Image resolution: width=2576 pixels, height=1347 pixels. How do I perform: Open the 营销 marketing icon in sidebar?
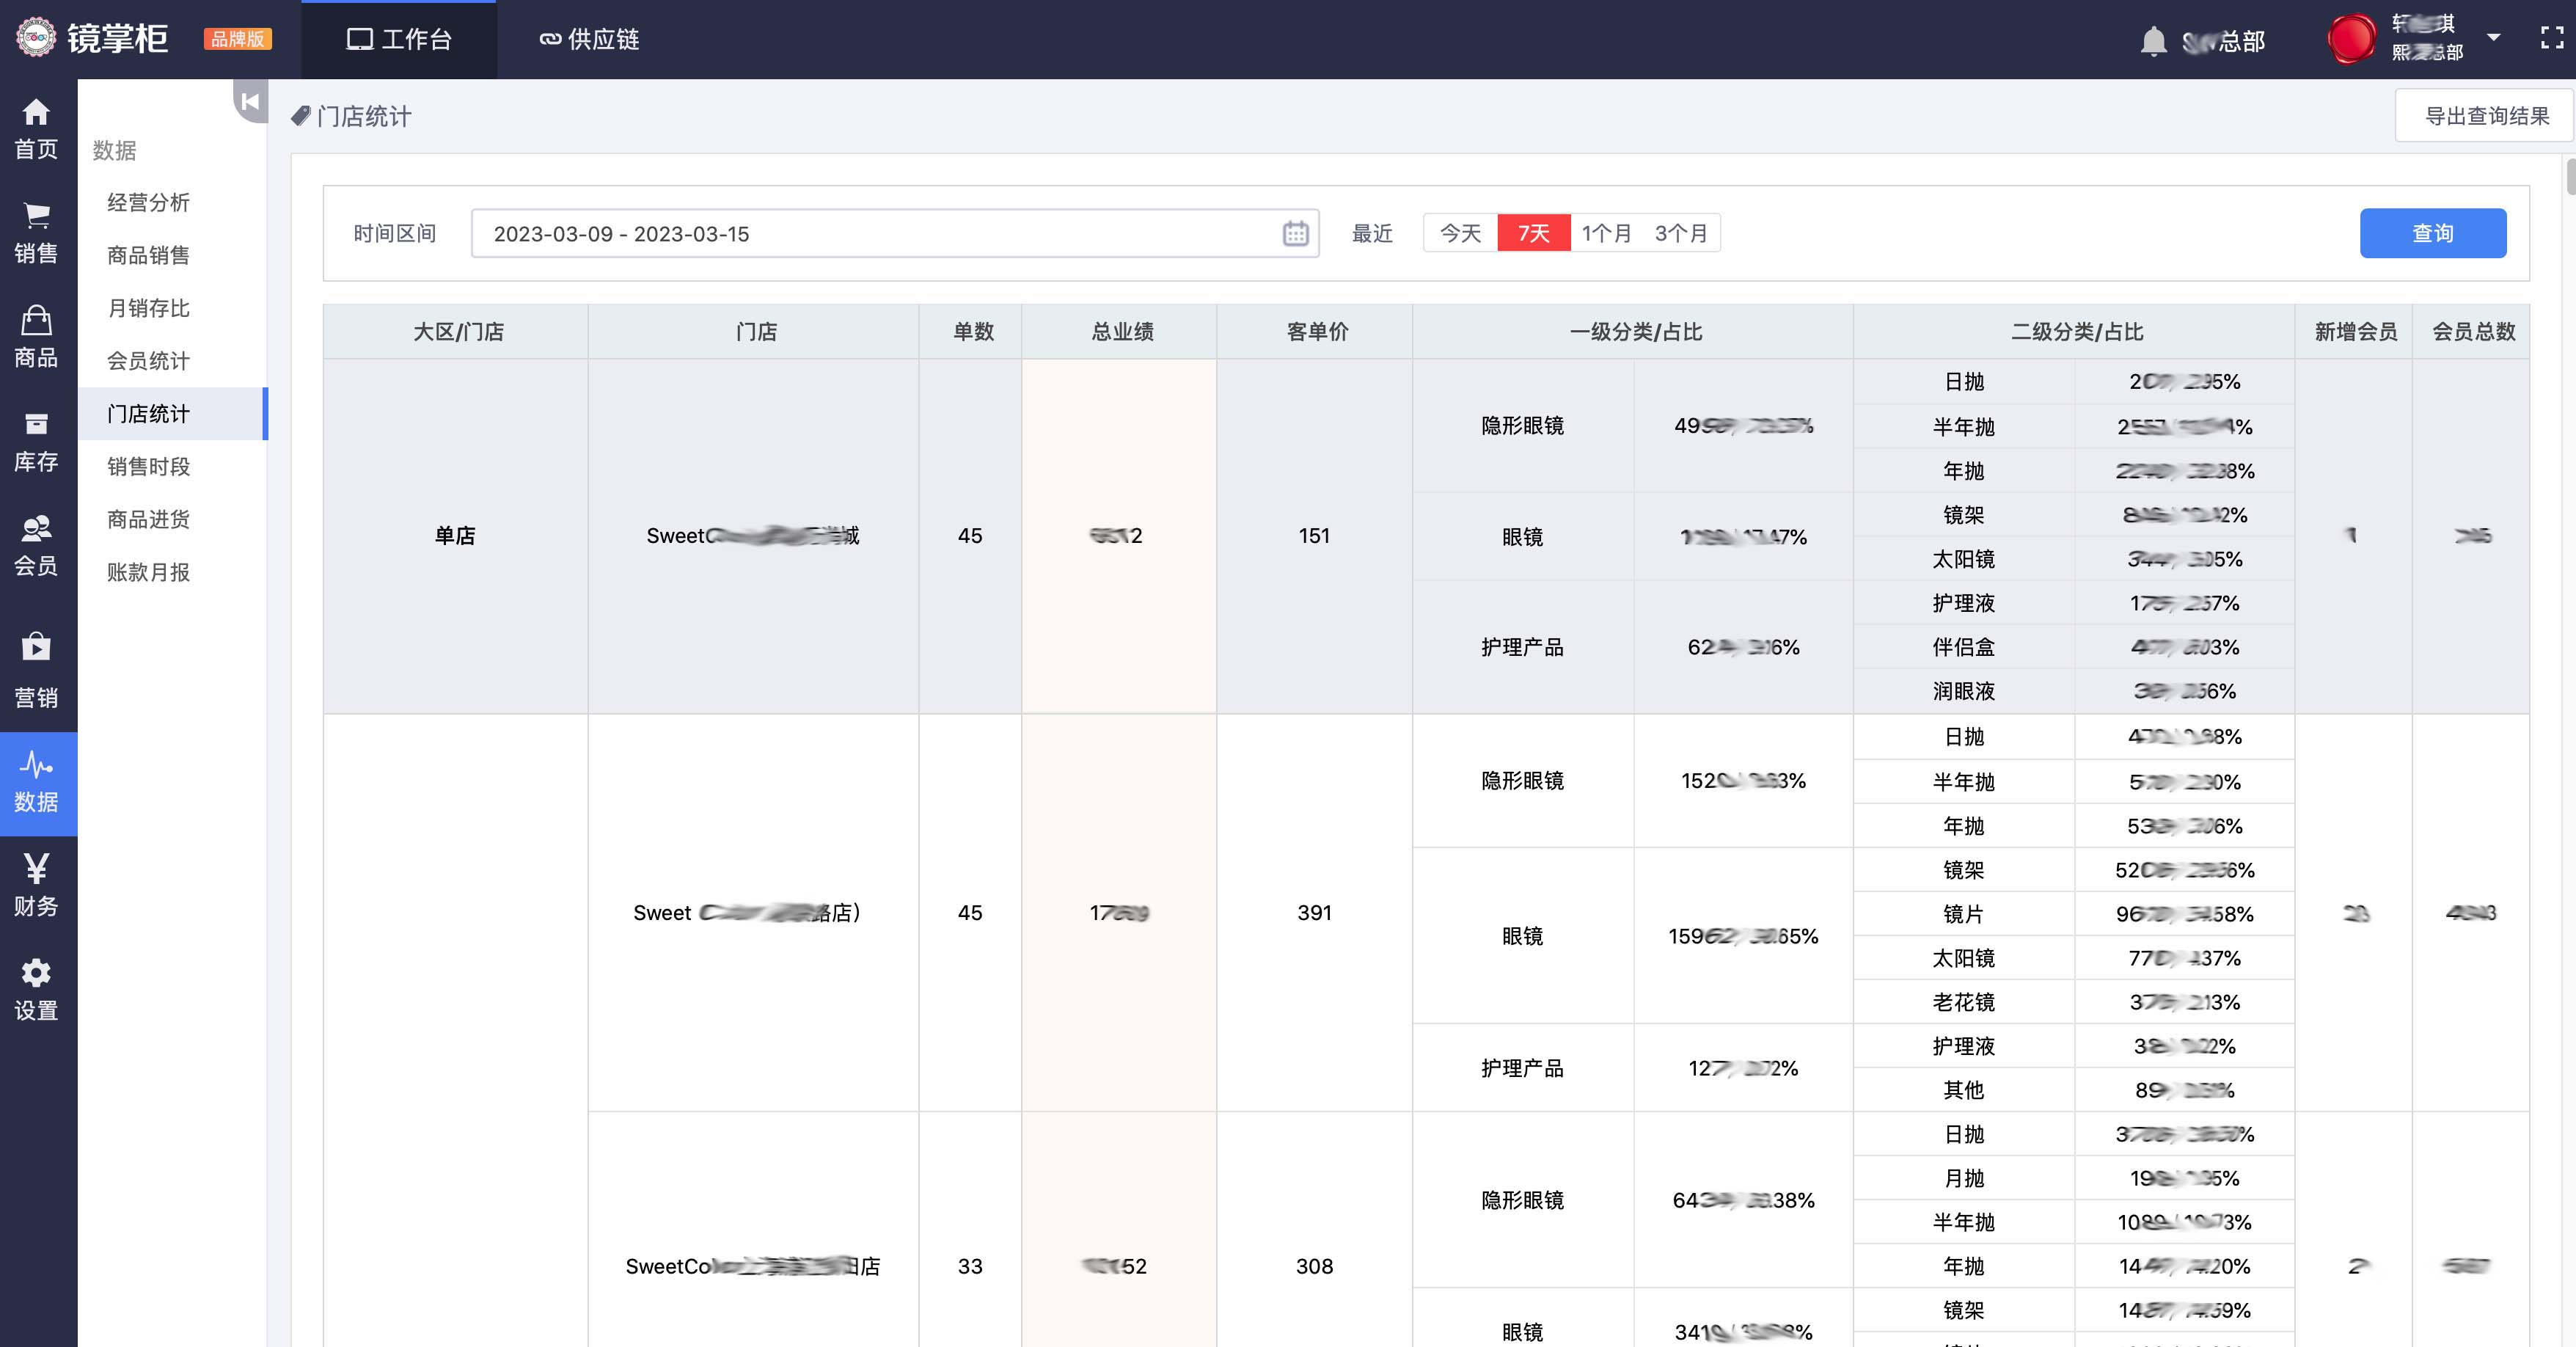[x=37, y=647]
